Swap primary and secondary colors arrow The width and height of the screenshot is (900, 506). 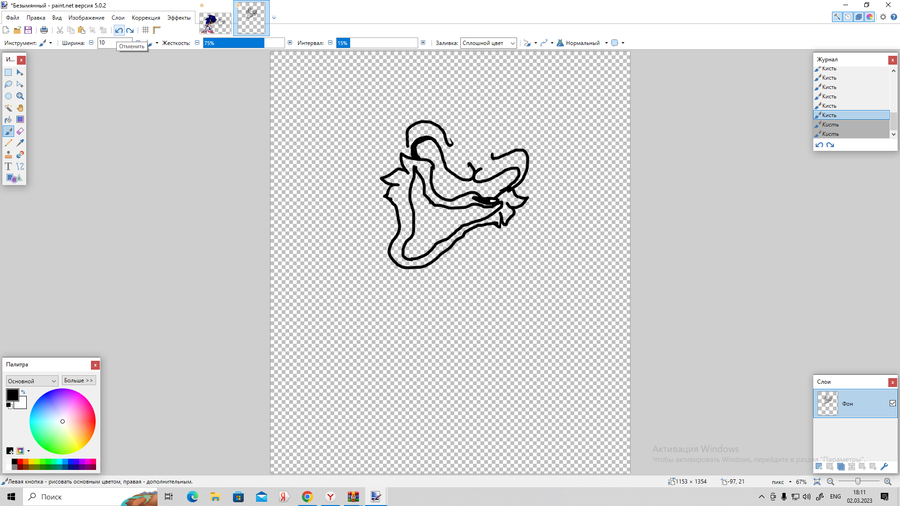[23, 392]
